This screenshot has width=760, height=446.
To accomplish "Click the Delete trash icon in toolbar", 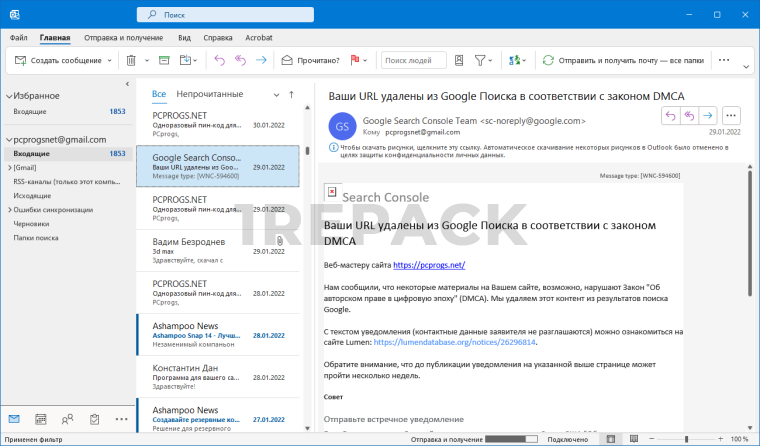I will click(x=131, y=60).
